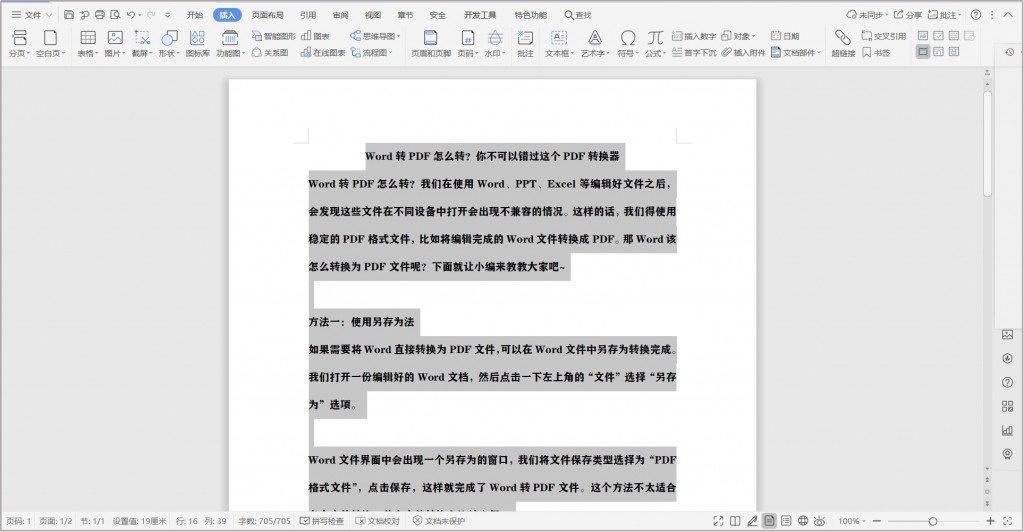Open the 分页 page break dropdown

click(20, 53)
